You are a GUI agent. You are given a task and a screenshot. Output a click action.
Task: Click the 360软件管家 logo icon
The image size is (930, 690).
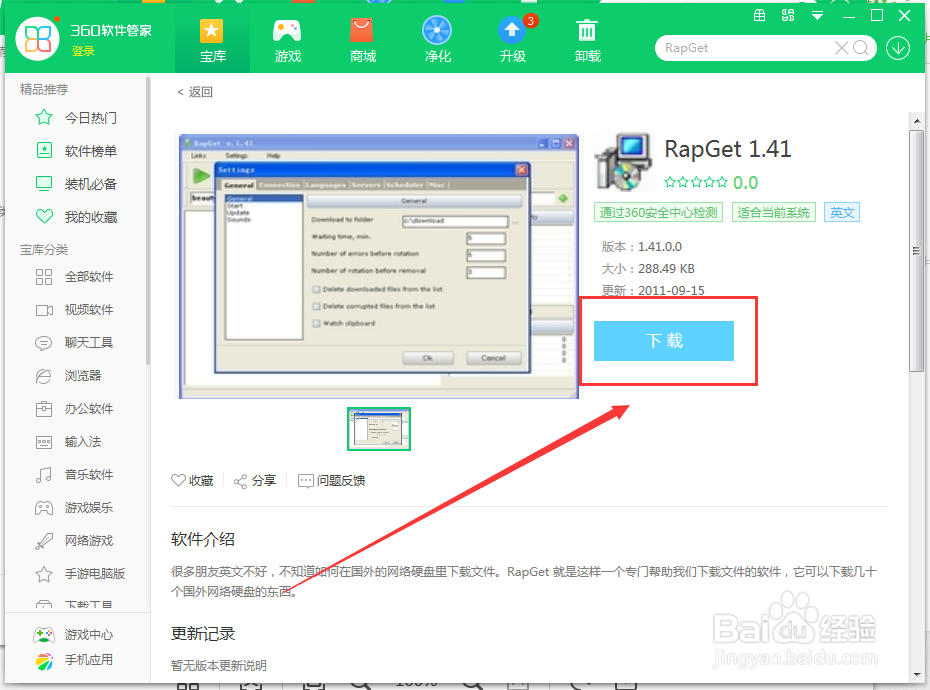coord(37,39)
